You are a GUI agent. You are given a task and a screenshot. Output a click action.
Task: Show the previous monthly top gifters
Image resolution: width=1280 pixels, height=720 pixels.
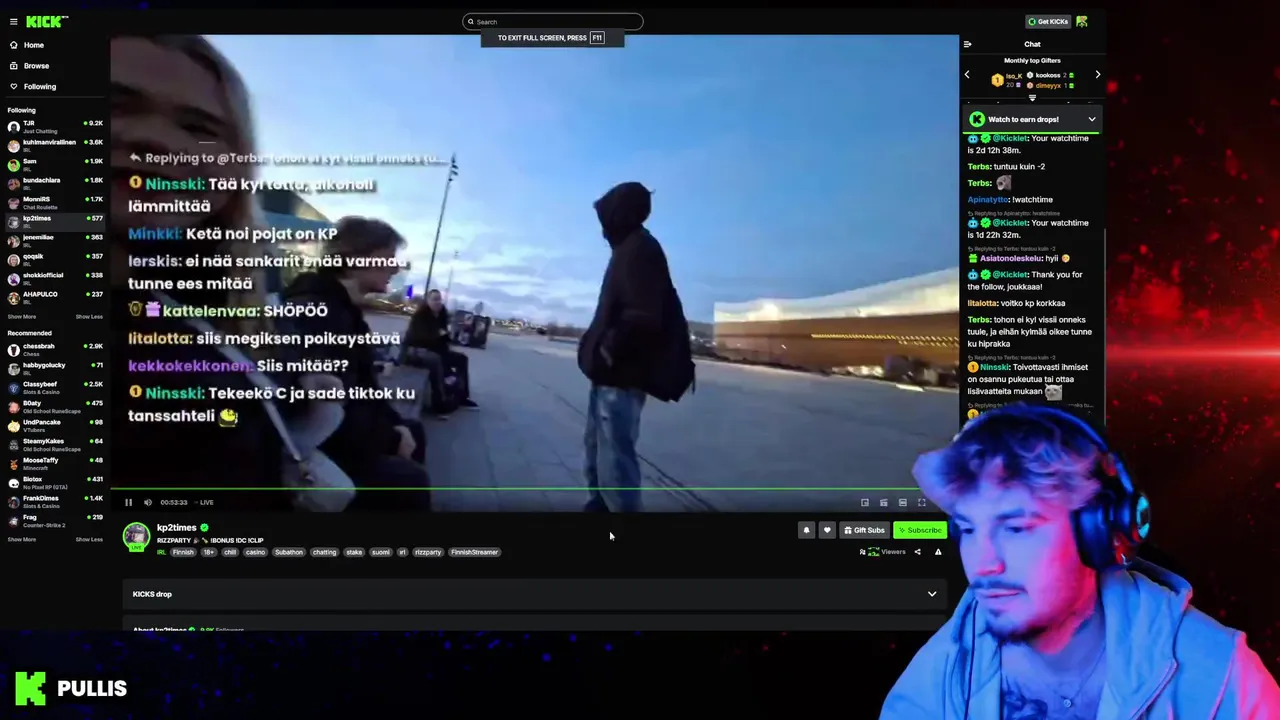[x=967, y=75]
